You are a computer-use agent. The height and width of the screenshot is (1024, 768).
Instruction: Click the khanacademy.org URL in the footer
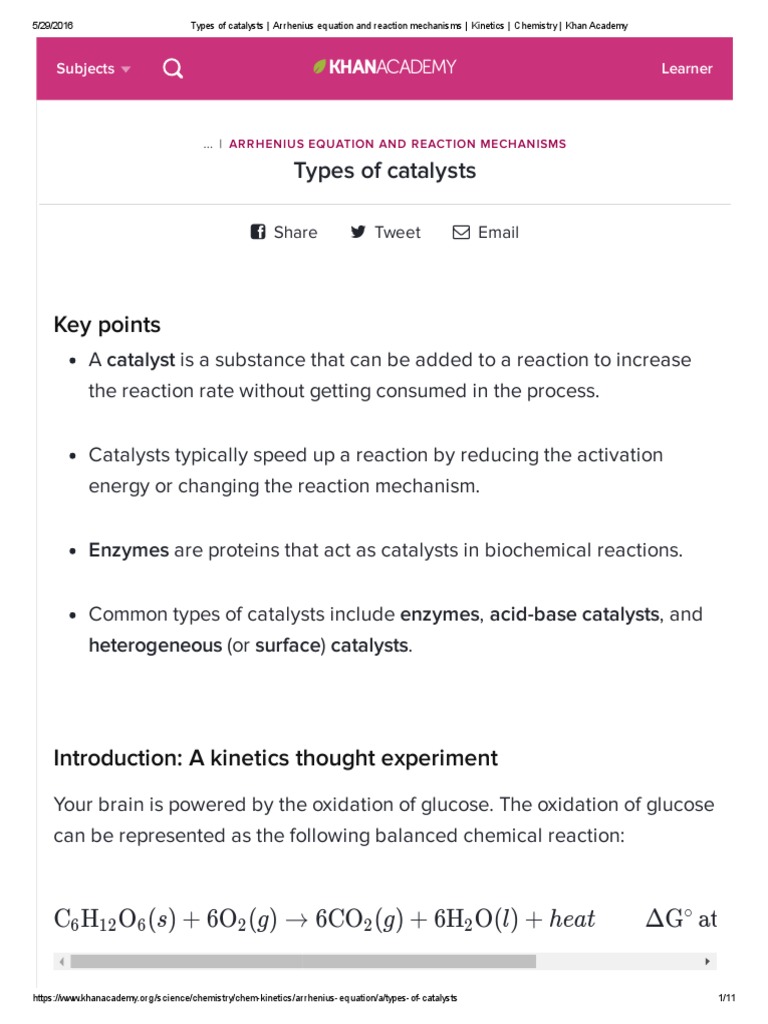[x=246, y=999]
